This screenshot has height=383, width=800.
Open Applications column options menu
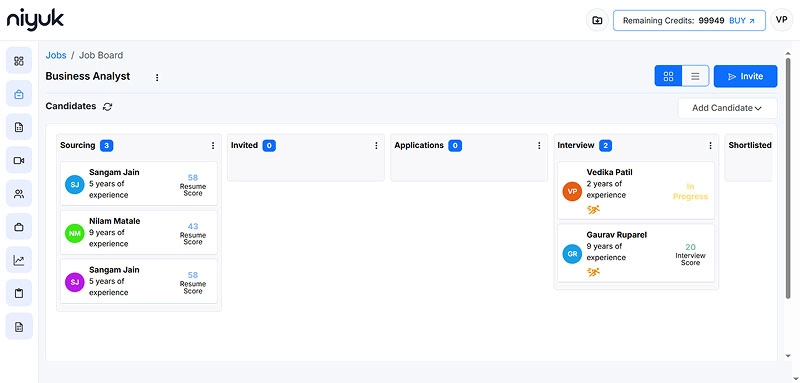tap(539, 146)
